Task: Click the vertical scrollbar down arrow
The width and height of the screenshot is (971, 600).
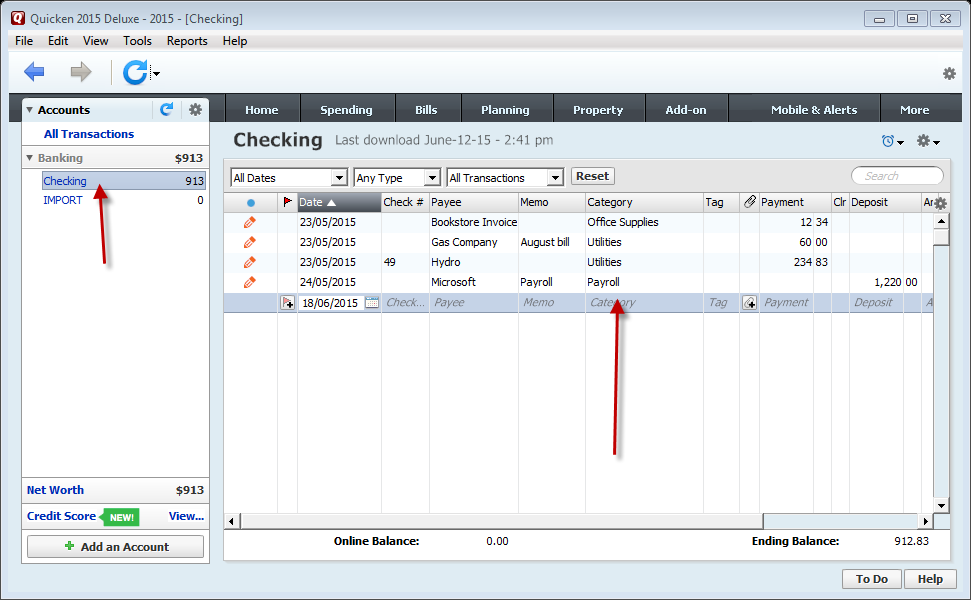Action: click(x=941, y=505)
